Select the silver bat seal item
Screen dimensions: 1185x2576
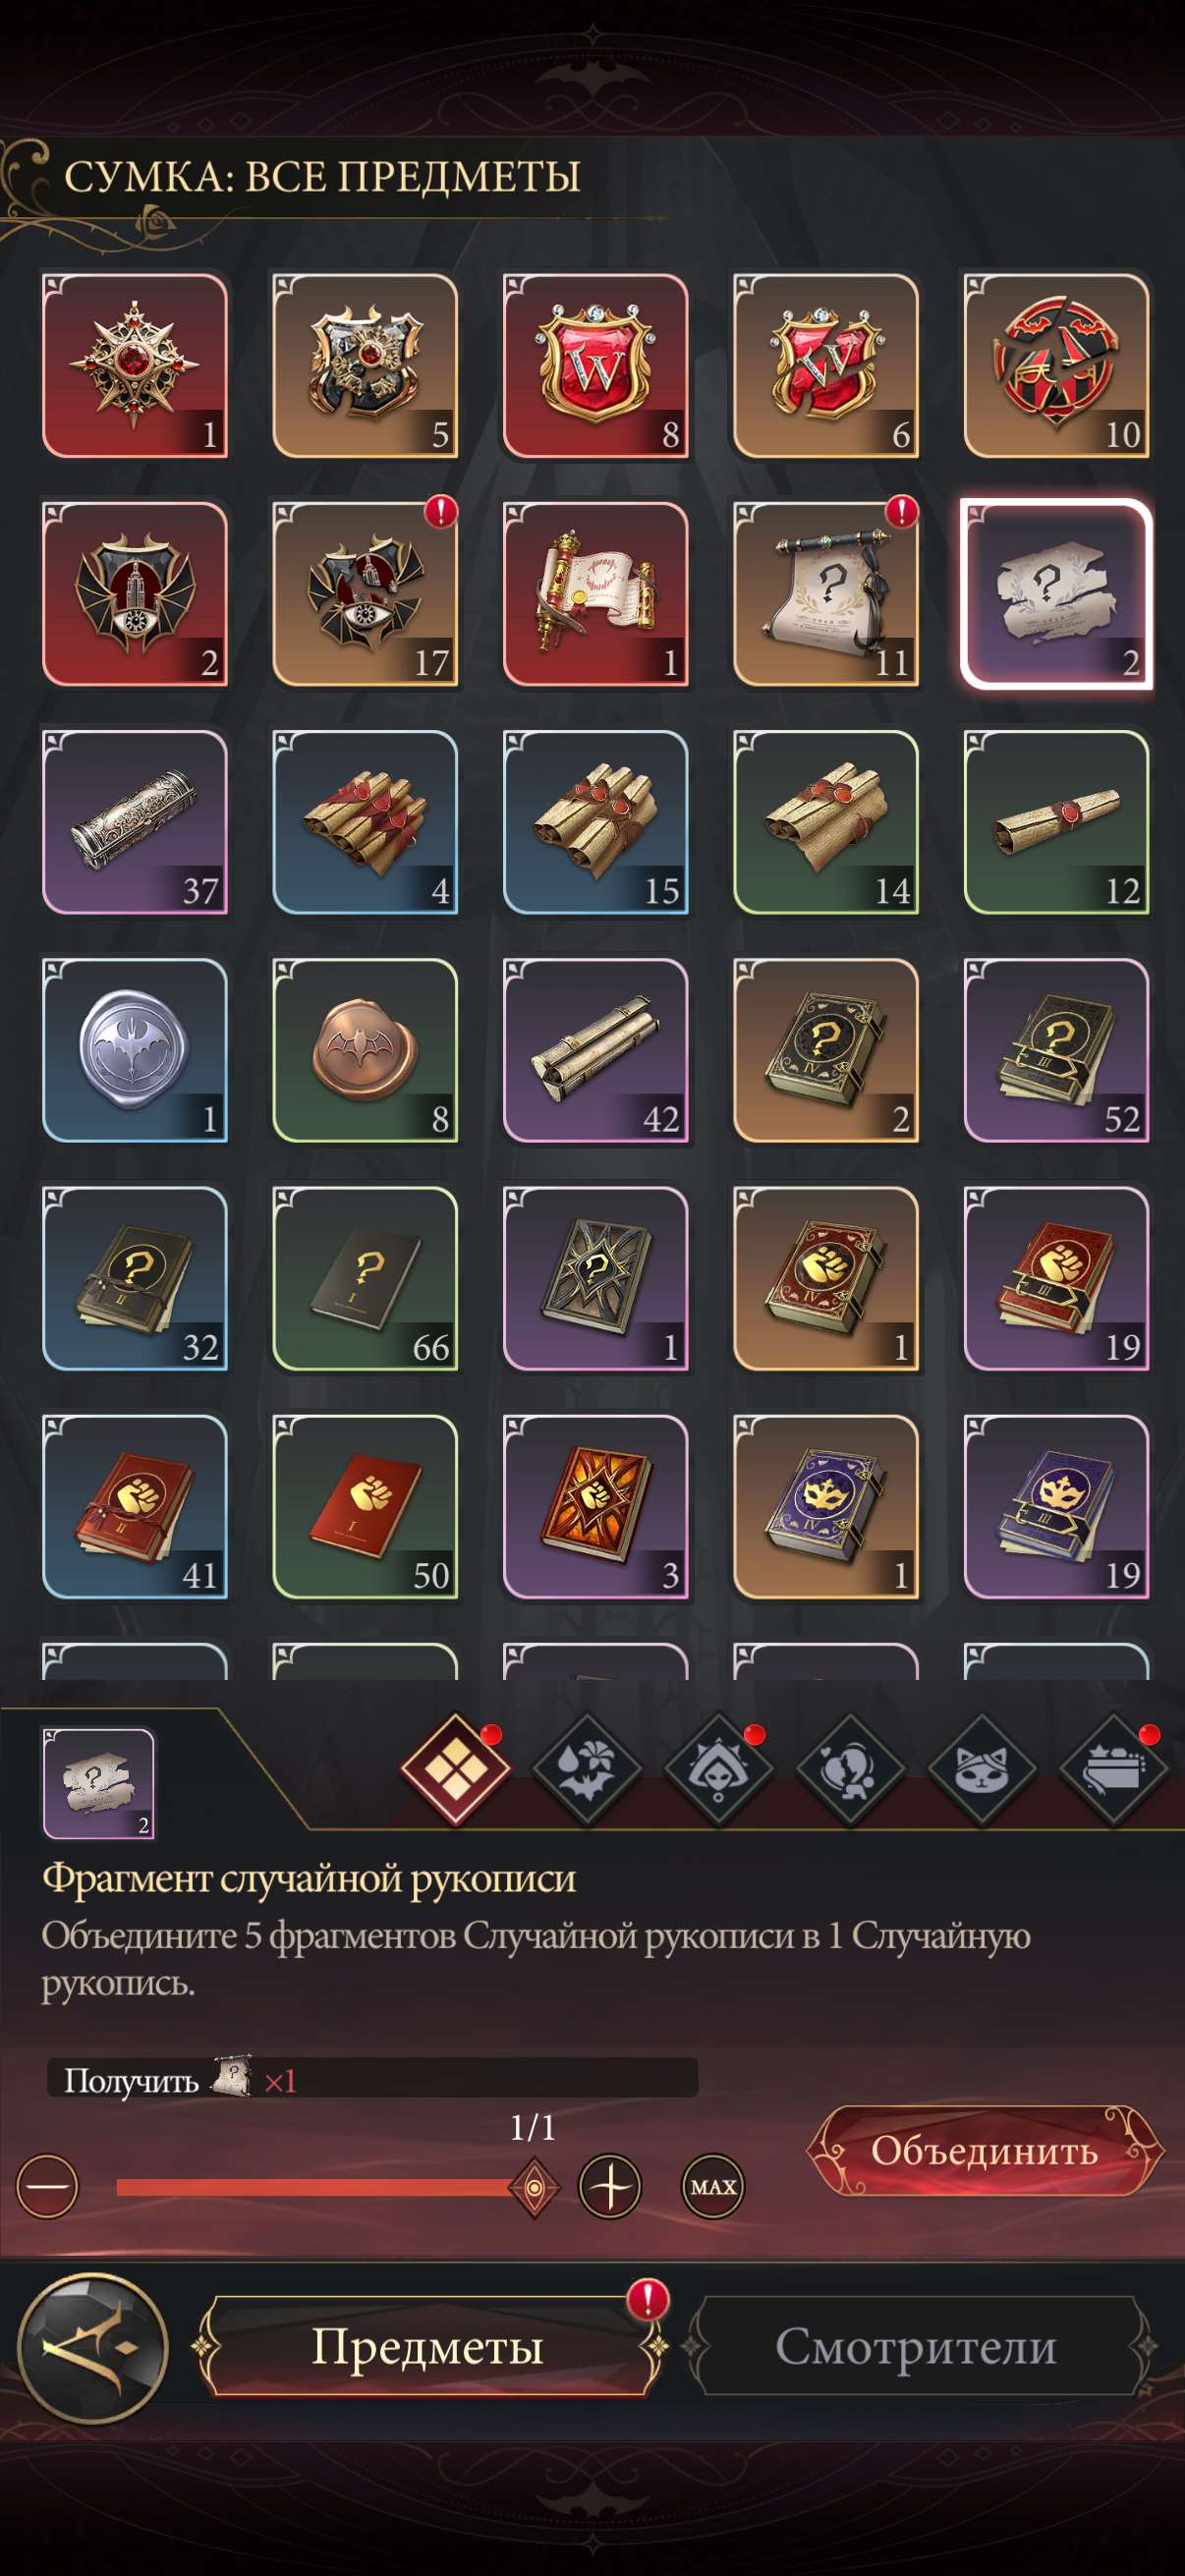135,1050
